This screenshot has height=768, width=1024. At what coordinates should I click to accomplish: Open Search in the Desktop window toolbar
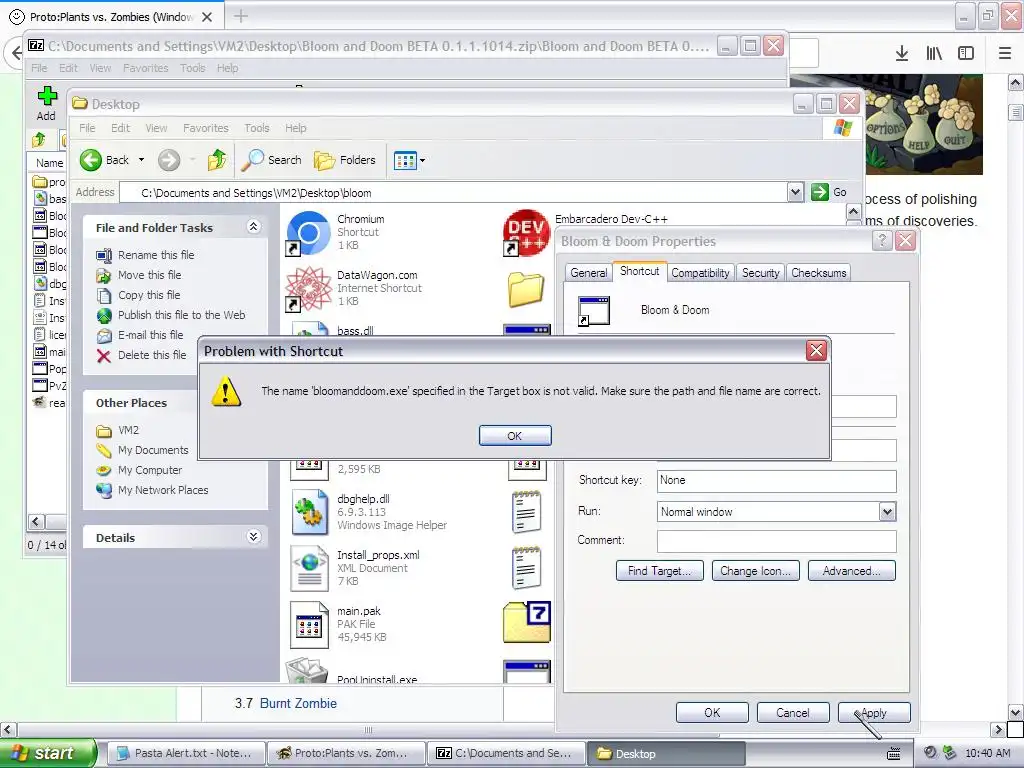[271, 160]
